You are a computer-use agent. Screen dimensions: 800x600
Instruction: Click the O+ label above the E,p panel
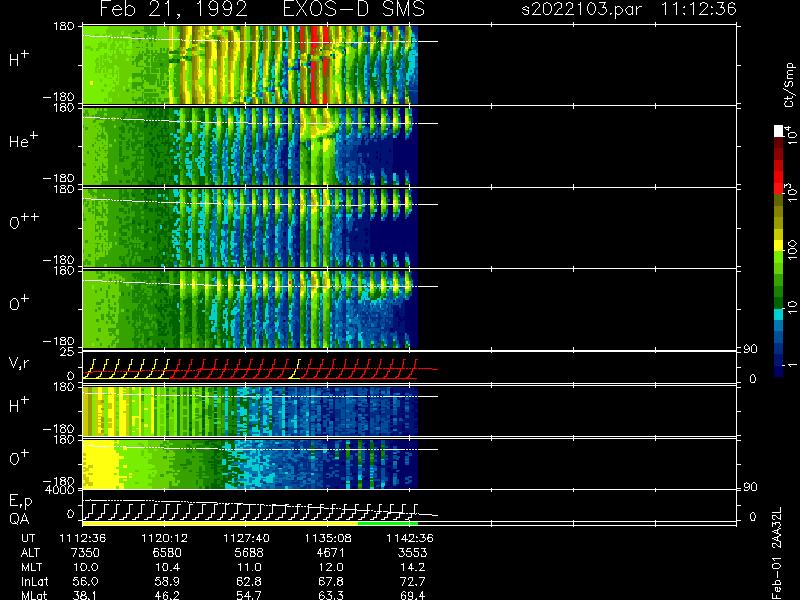[19, 458]
